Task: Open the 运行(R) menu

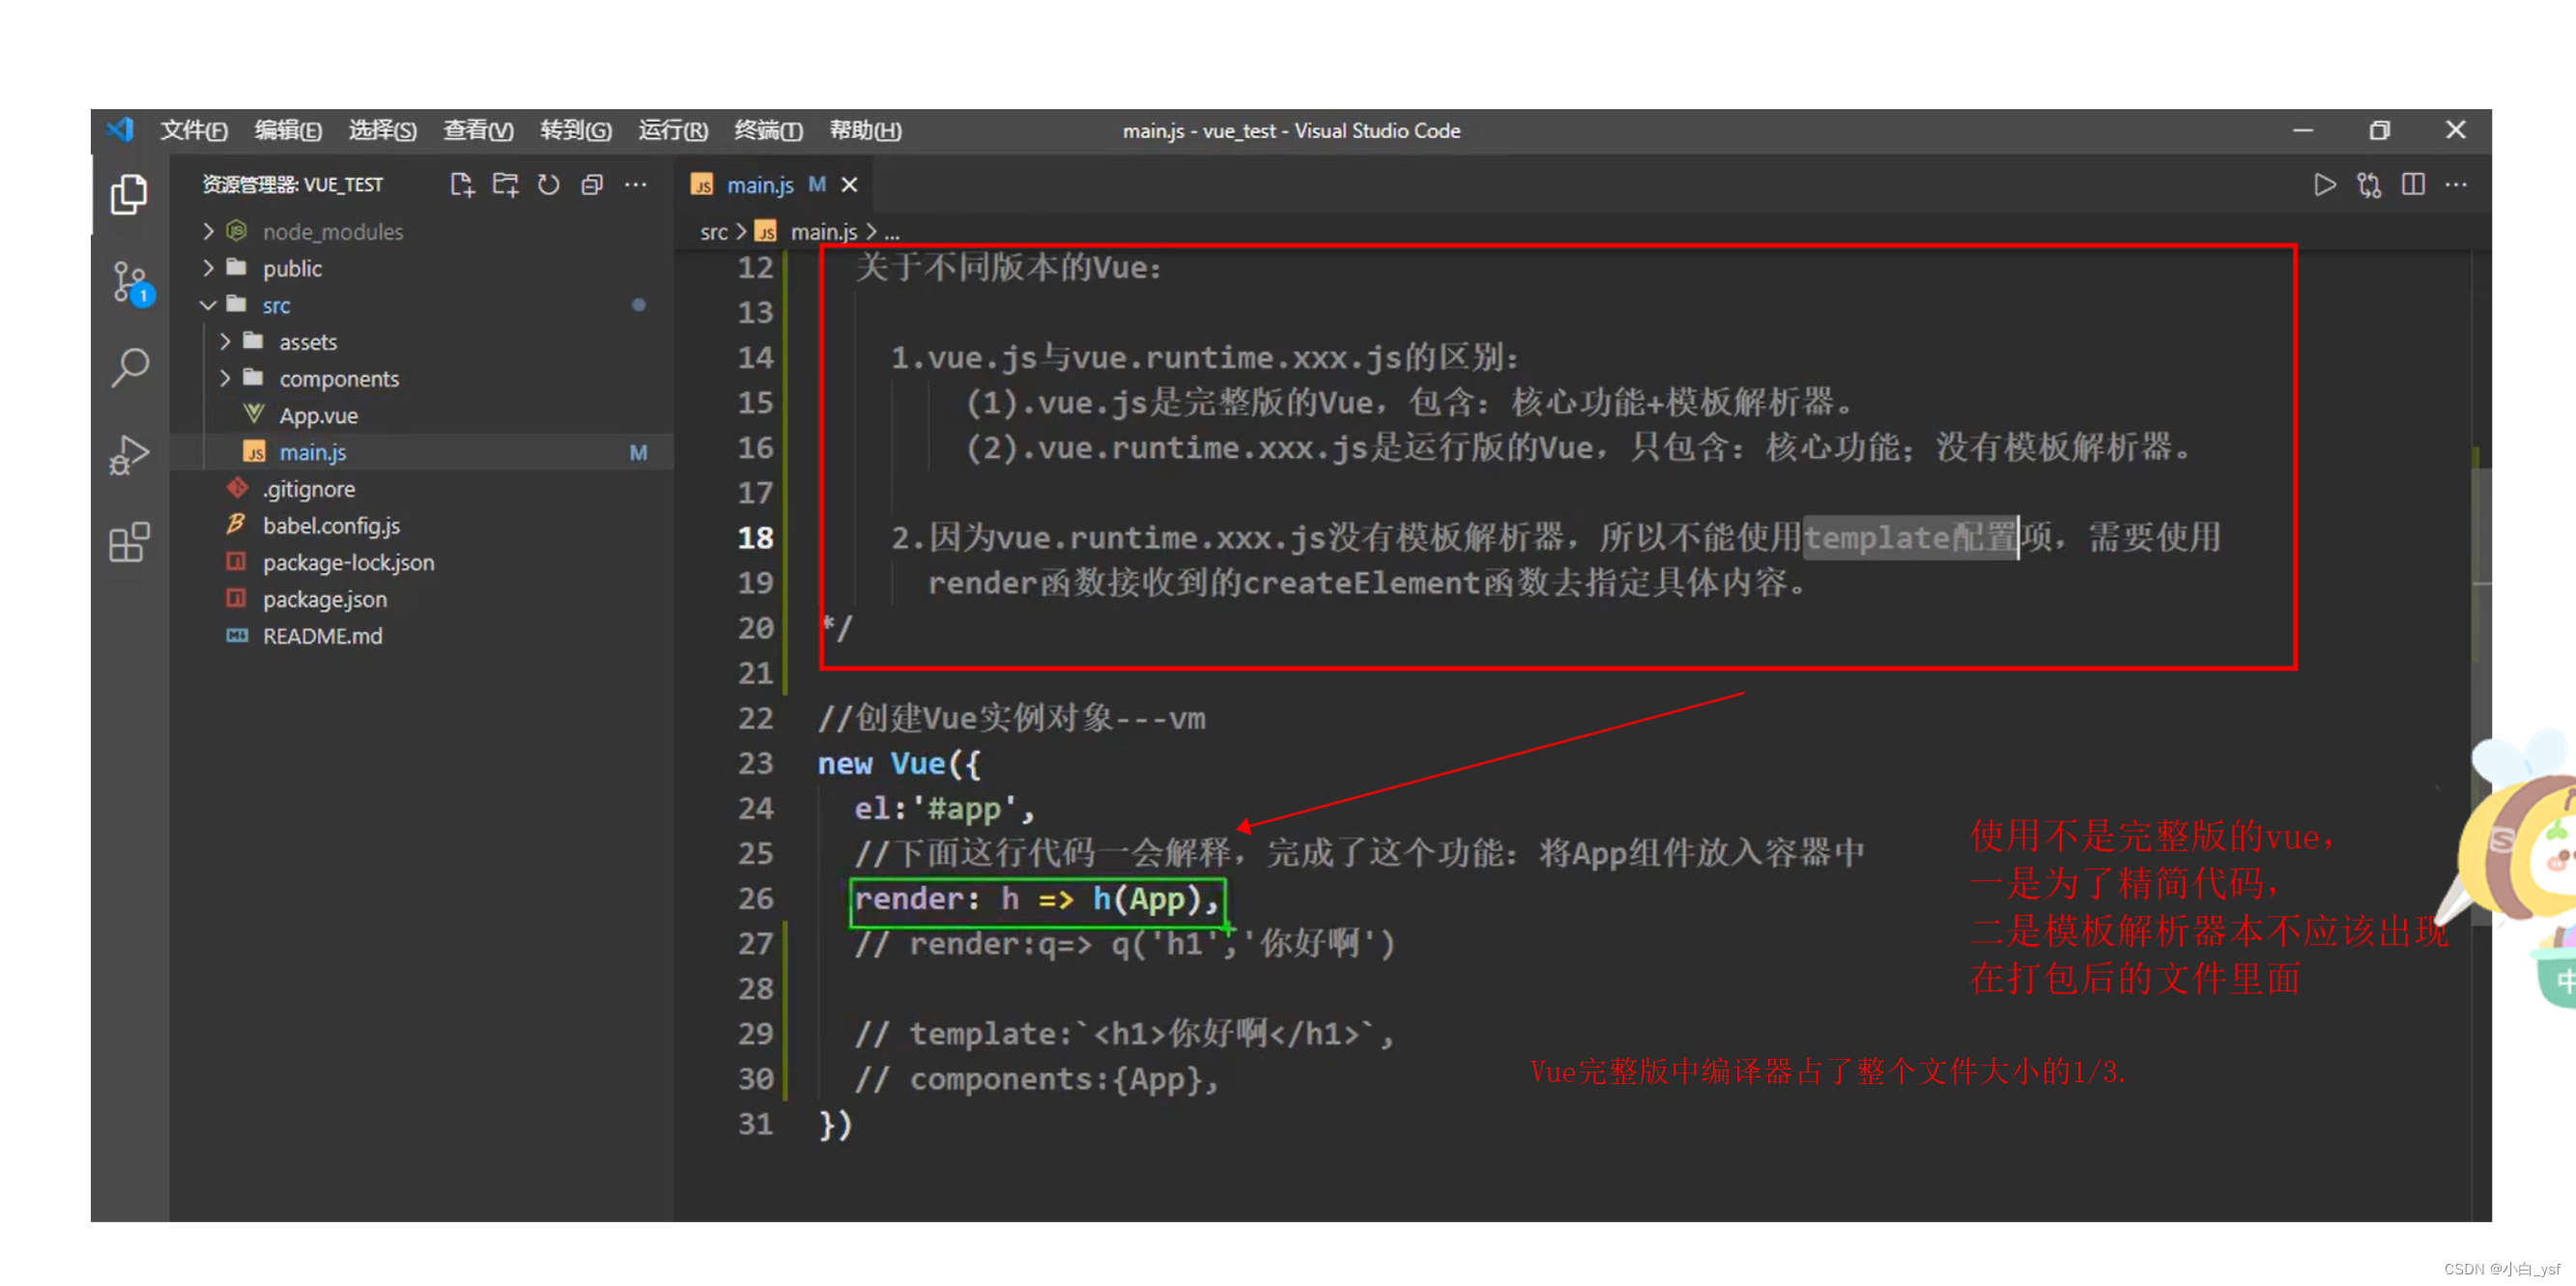Action: pyautogui.click(x=673, y=130)
